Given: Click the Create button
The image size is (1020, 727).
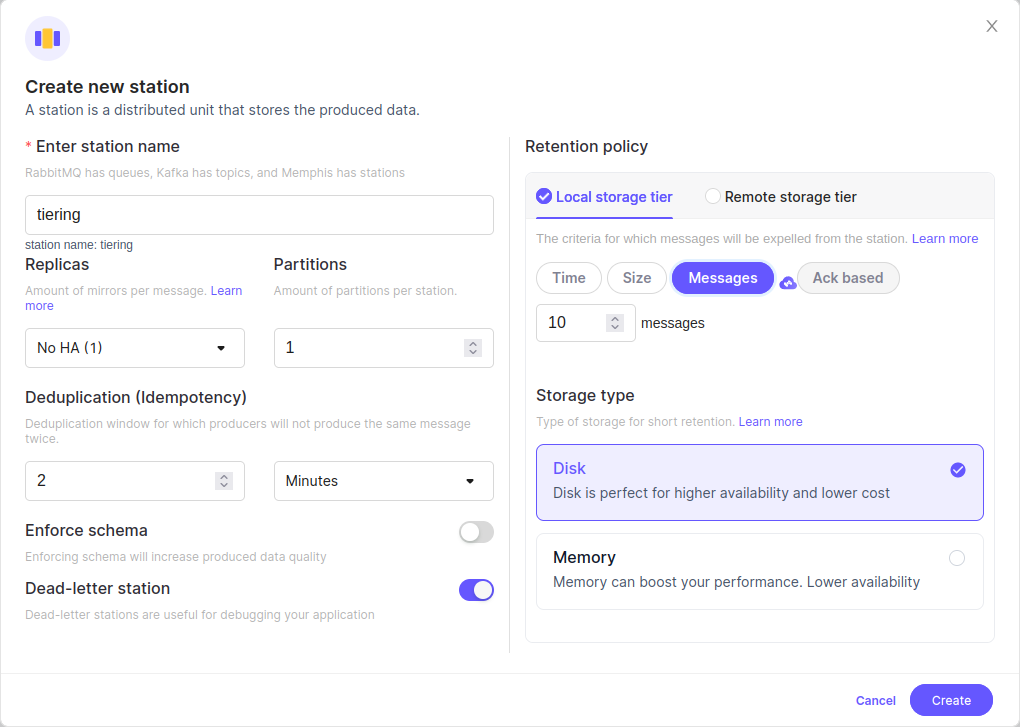Looking at the screenshot, I should [951, 700].
